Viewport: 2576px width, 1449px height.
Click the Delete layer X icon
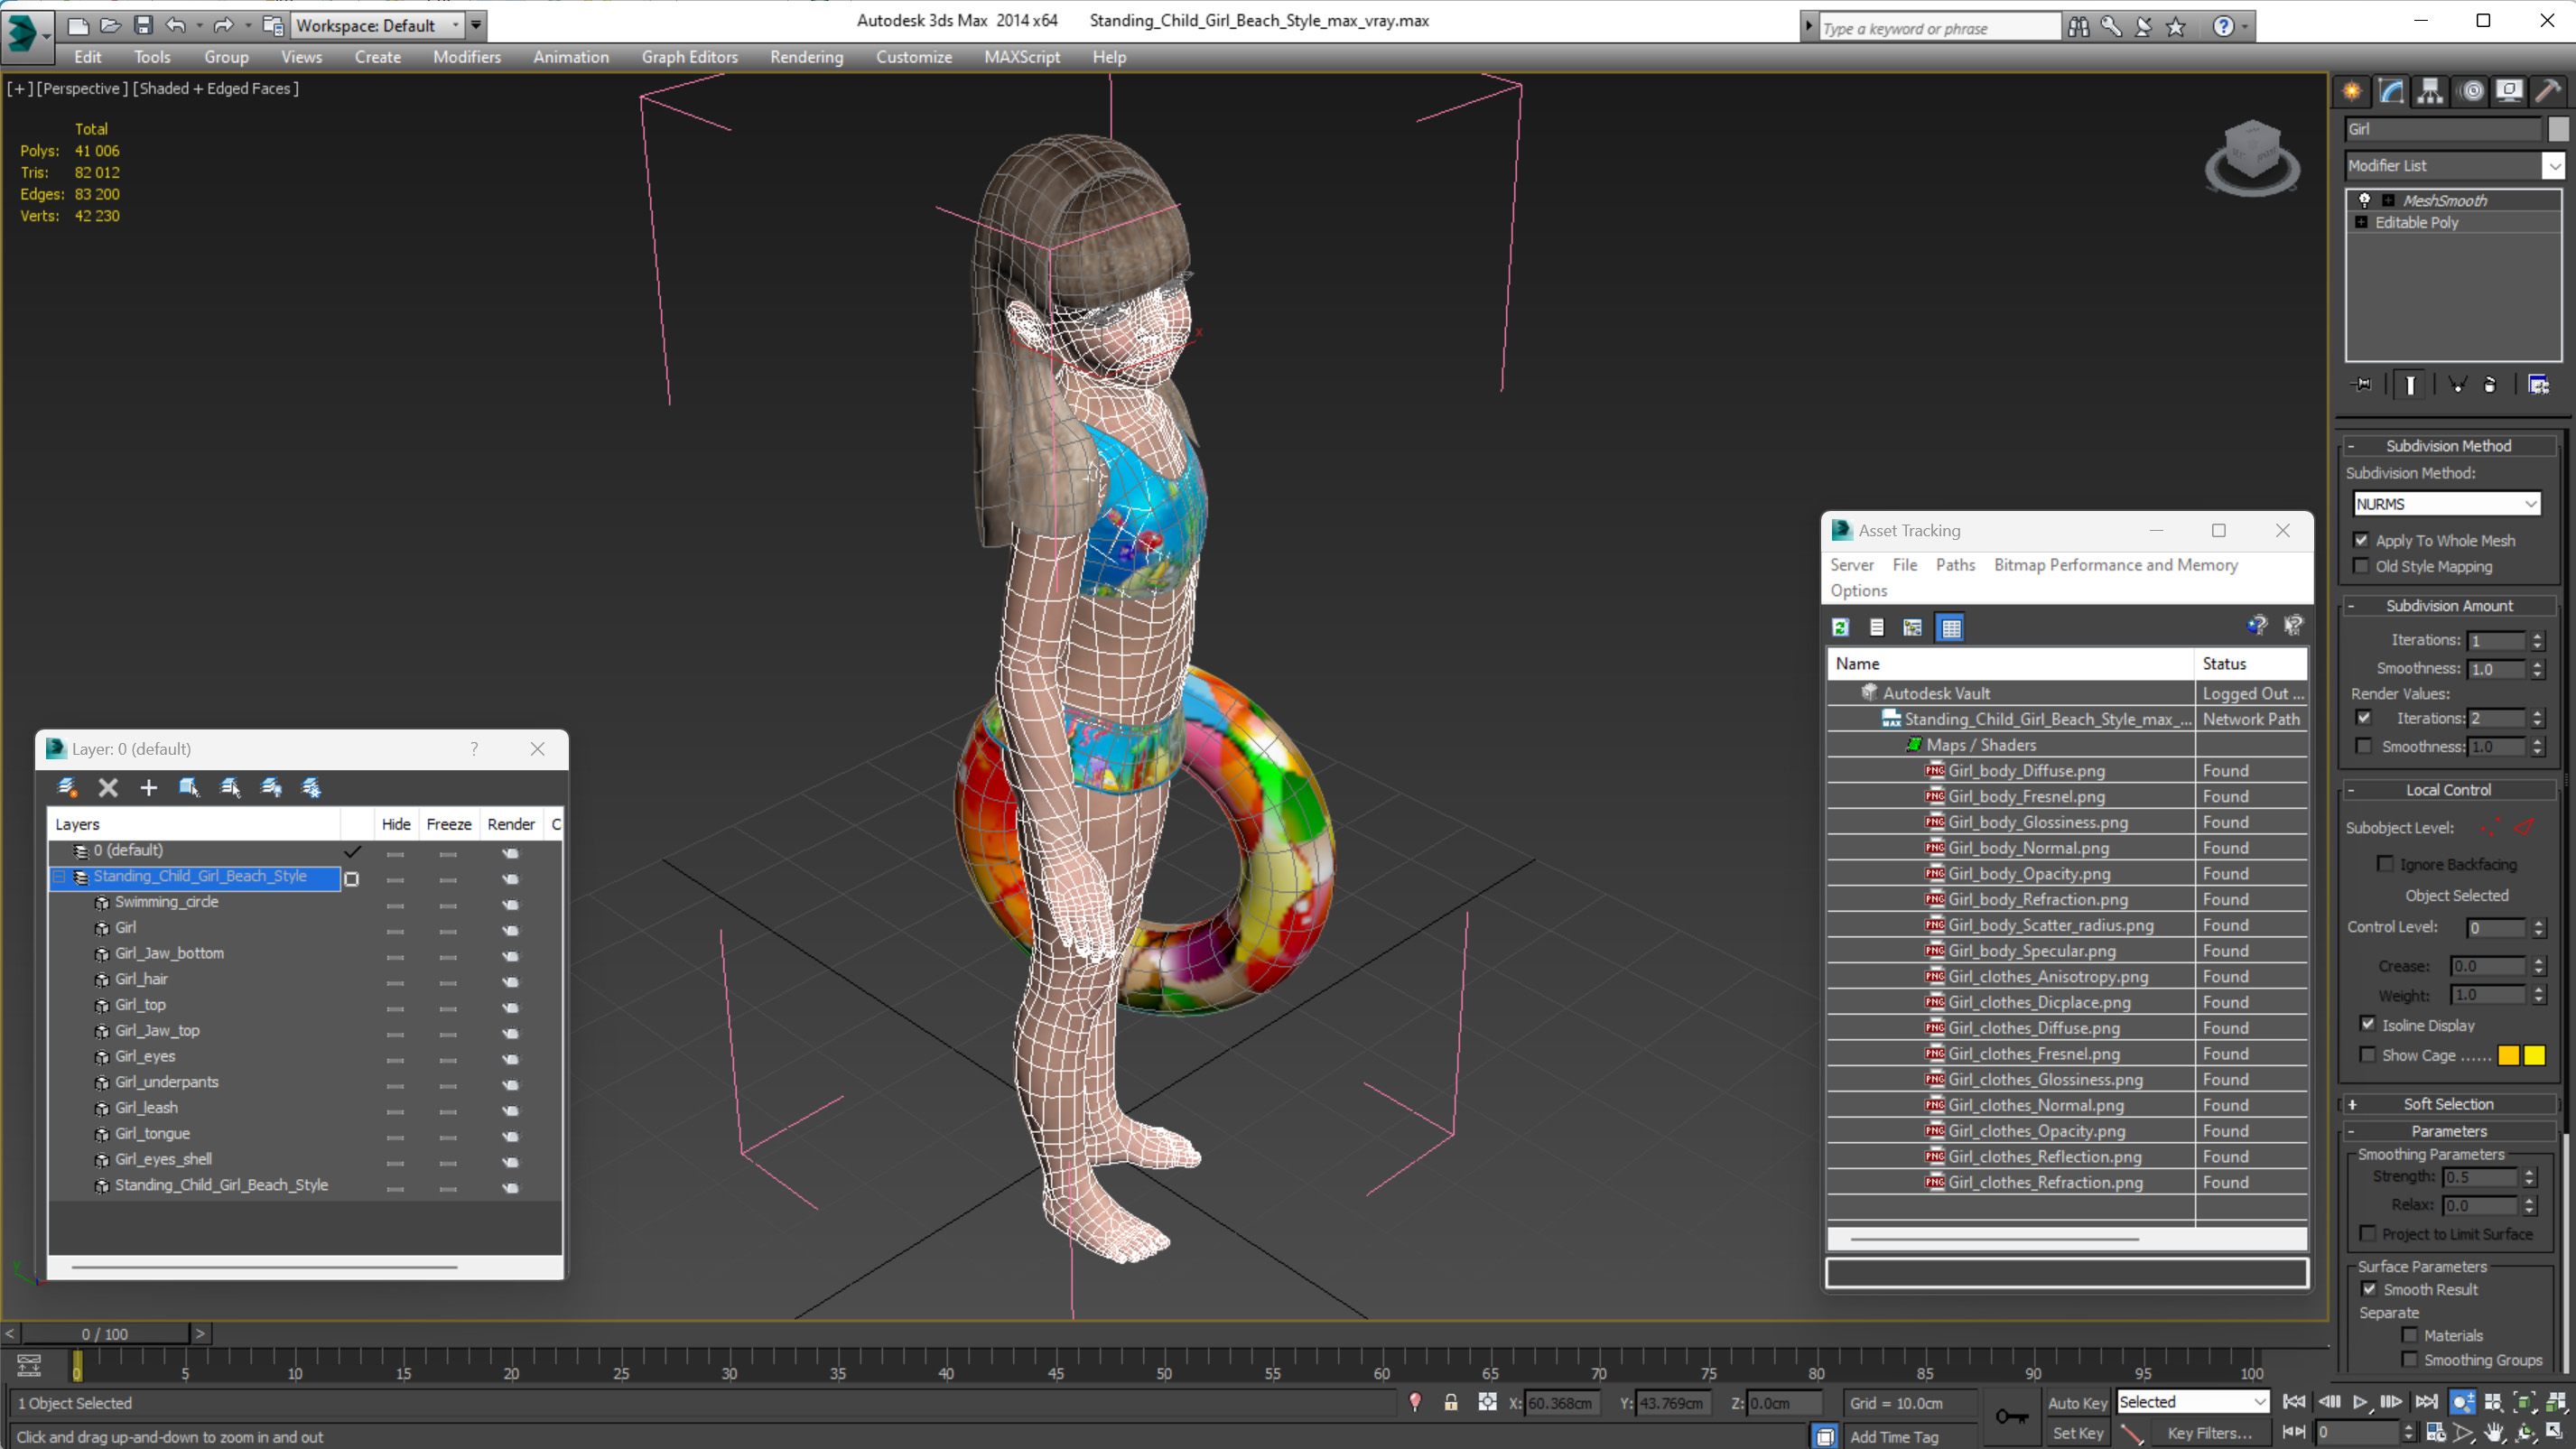(x=108, y=787)
